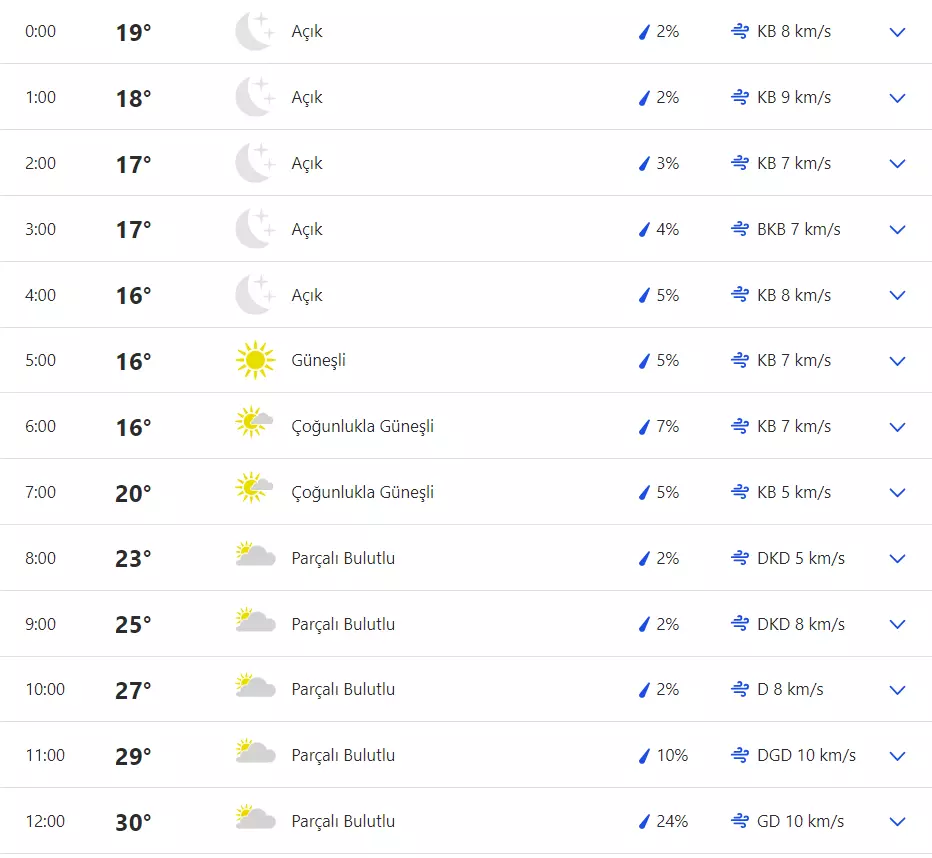Click the moon icon in the 4:00 row
Screen dimensions: 932x858
(x=254, y=295)
